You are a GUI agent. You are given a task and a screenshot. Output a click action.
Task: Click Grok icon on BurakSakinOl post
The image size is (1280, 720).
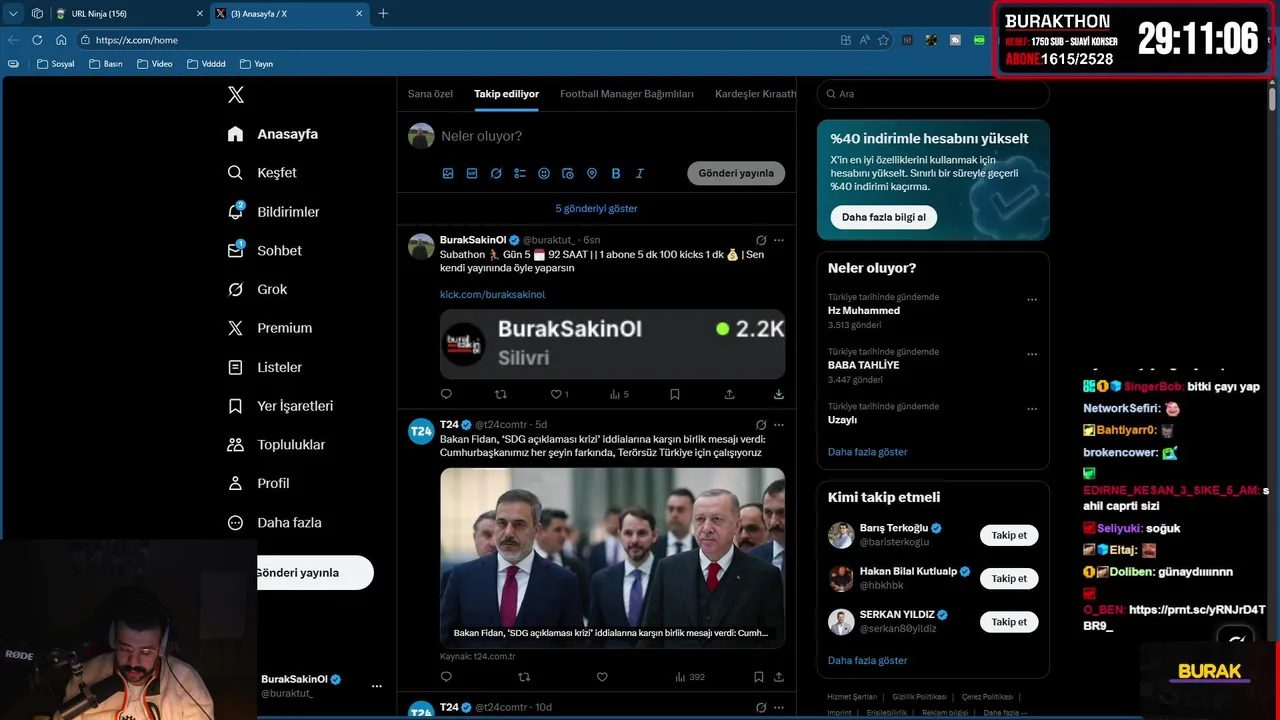click(761, 240)
